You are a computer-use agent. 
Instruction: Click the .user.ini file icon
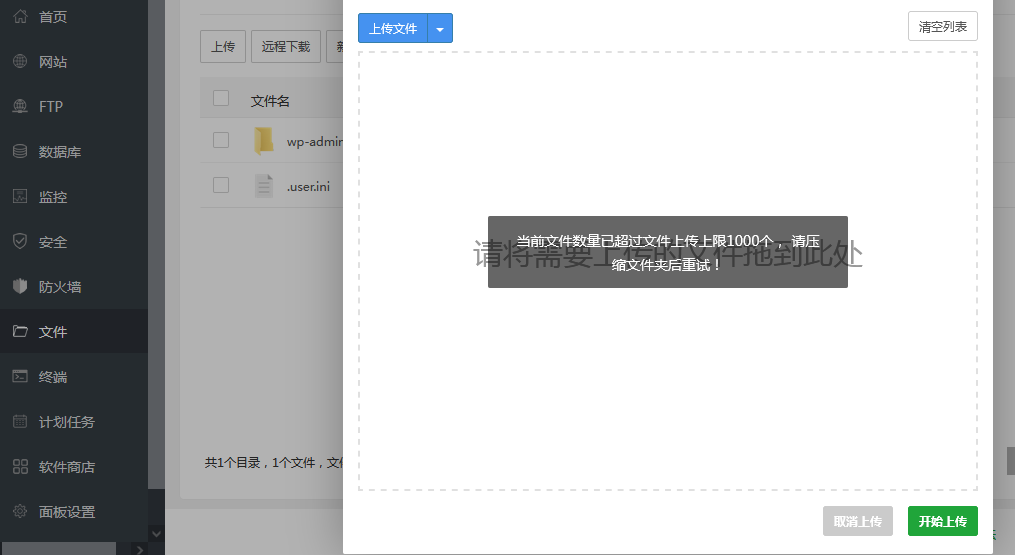(263, 186)
